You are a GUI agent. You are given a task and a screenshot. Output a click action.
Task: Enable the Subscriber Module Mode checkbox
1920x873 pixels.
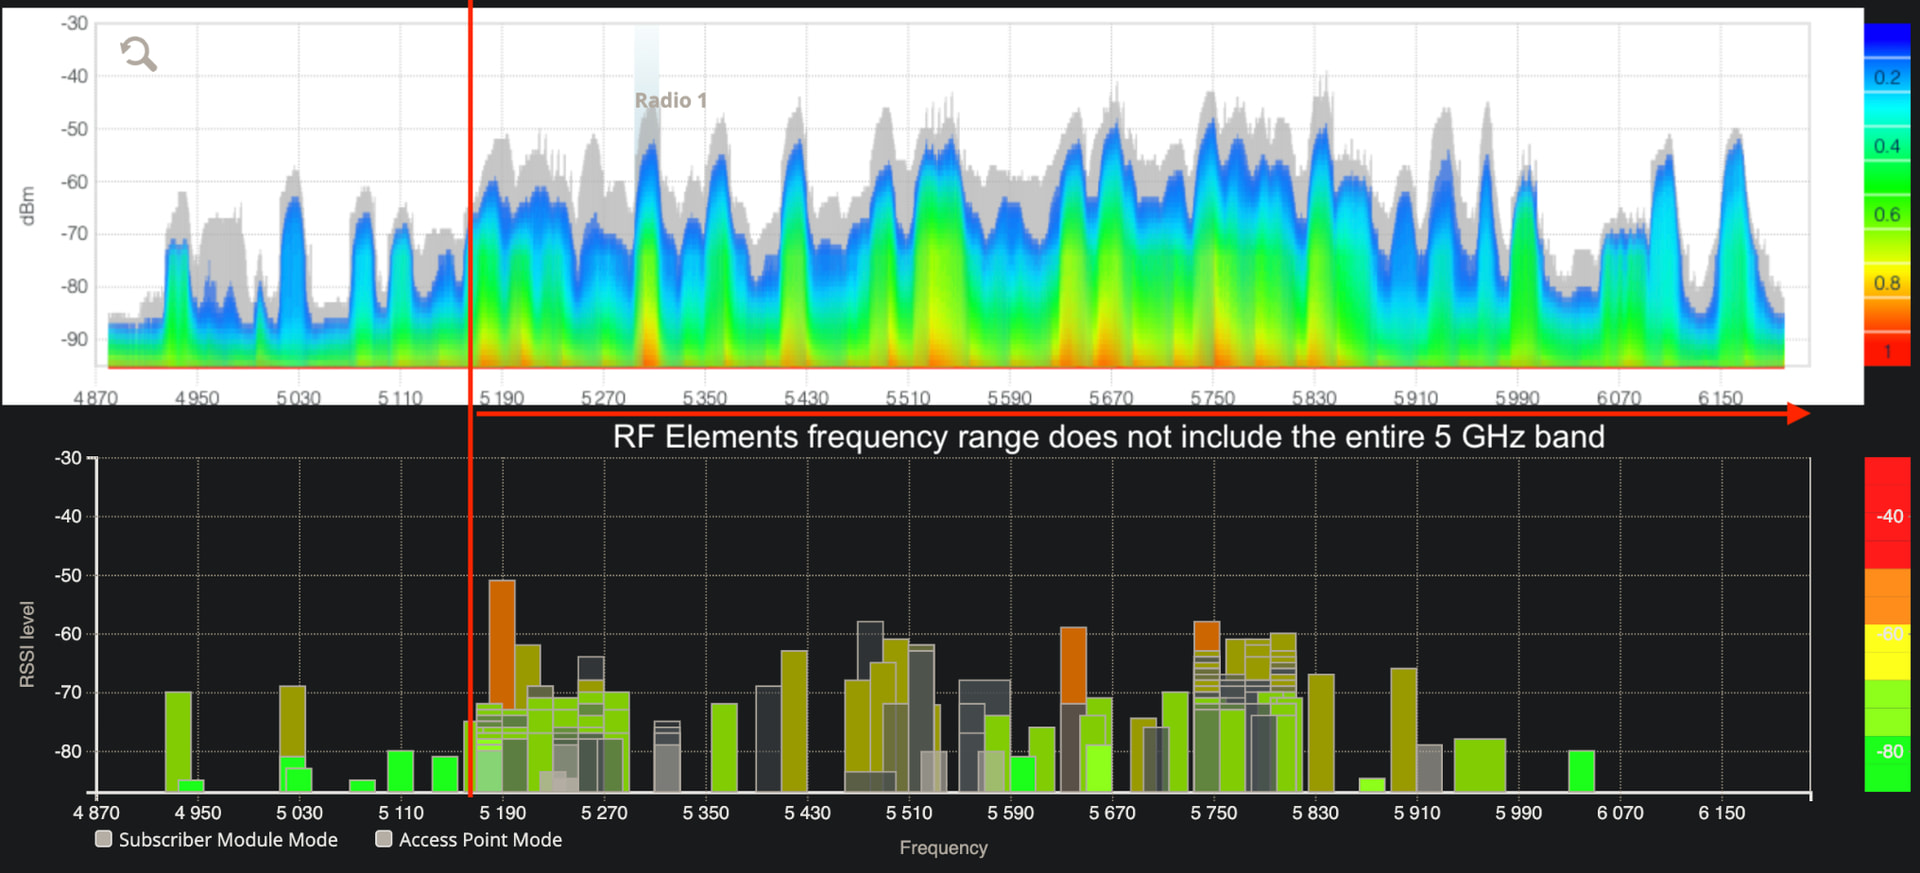pyautogui.click(x=103, y=839)
